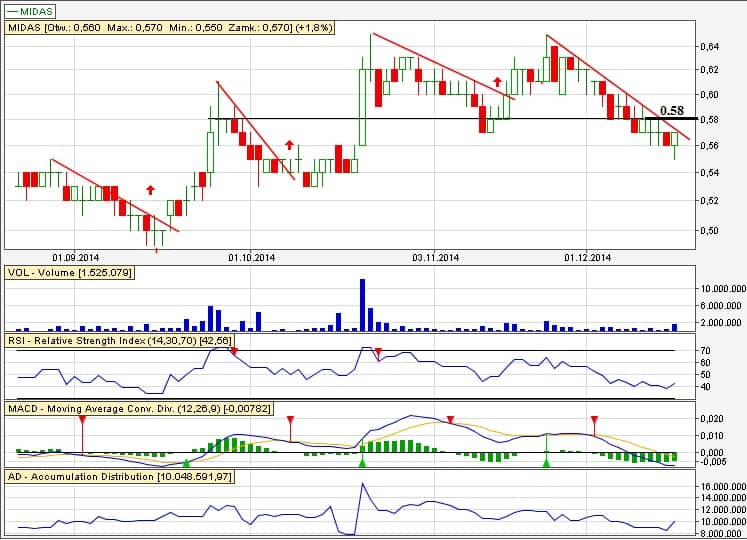The width and height of the screenshot is (747, 540).
Task: Click the 01.10.2014 date axis label
Action: (251, 257)
